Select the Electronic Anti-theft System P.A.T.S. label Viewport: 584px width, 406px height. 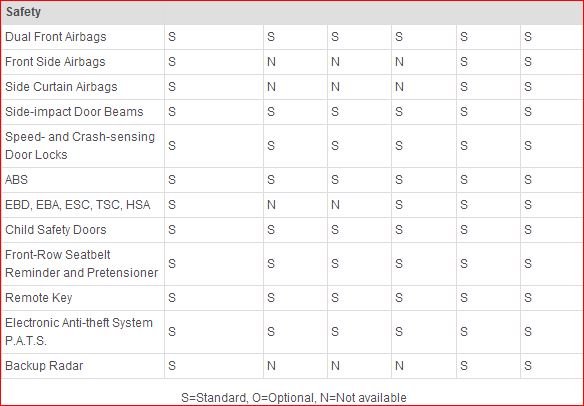[79, 332]
